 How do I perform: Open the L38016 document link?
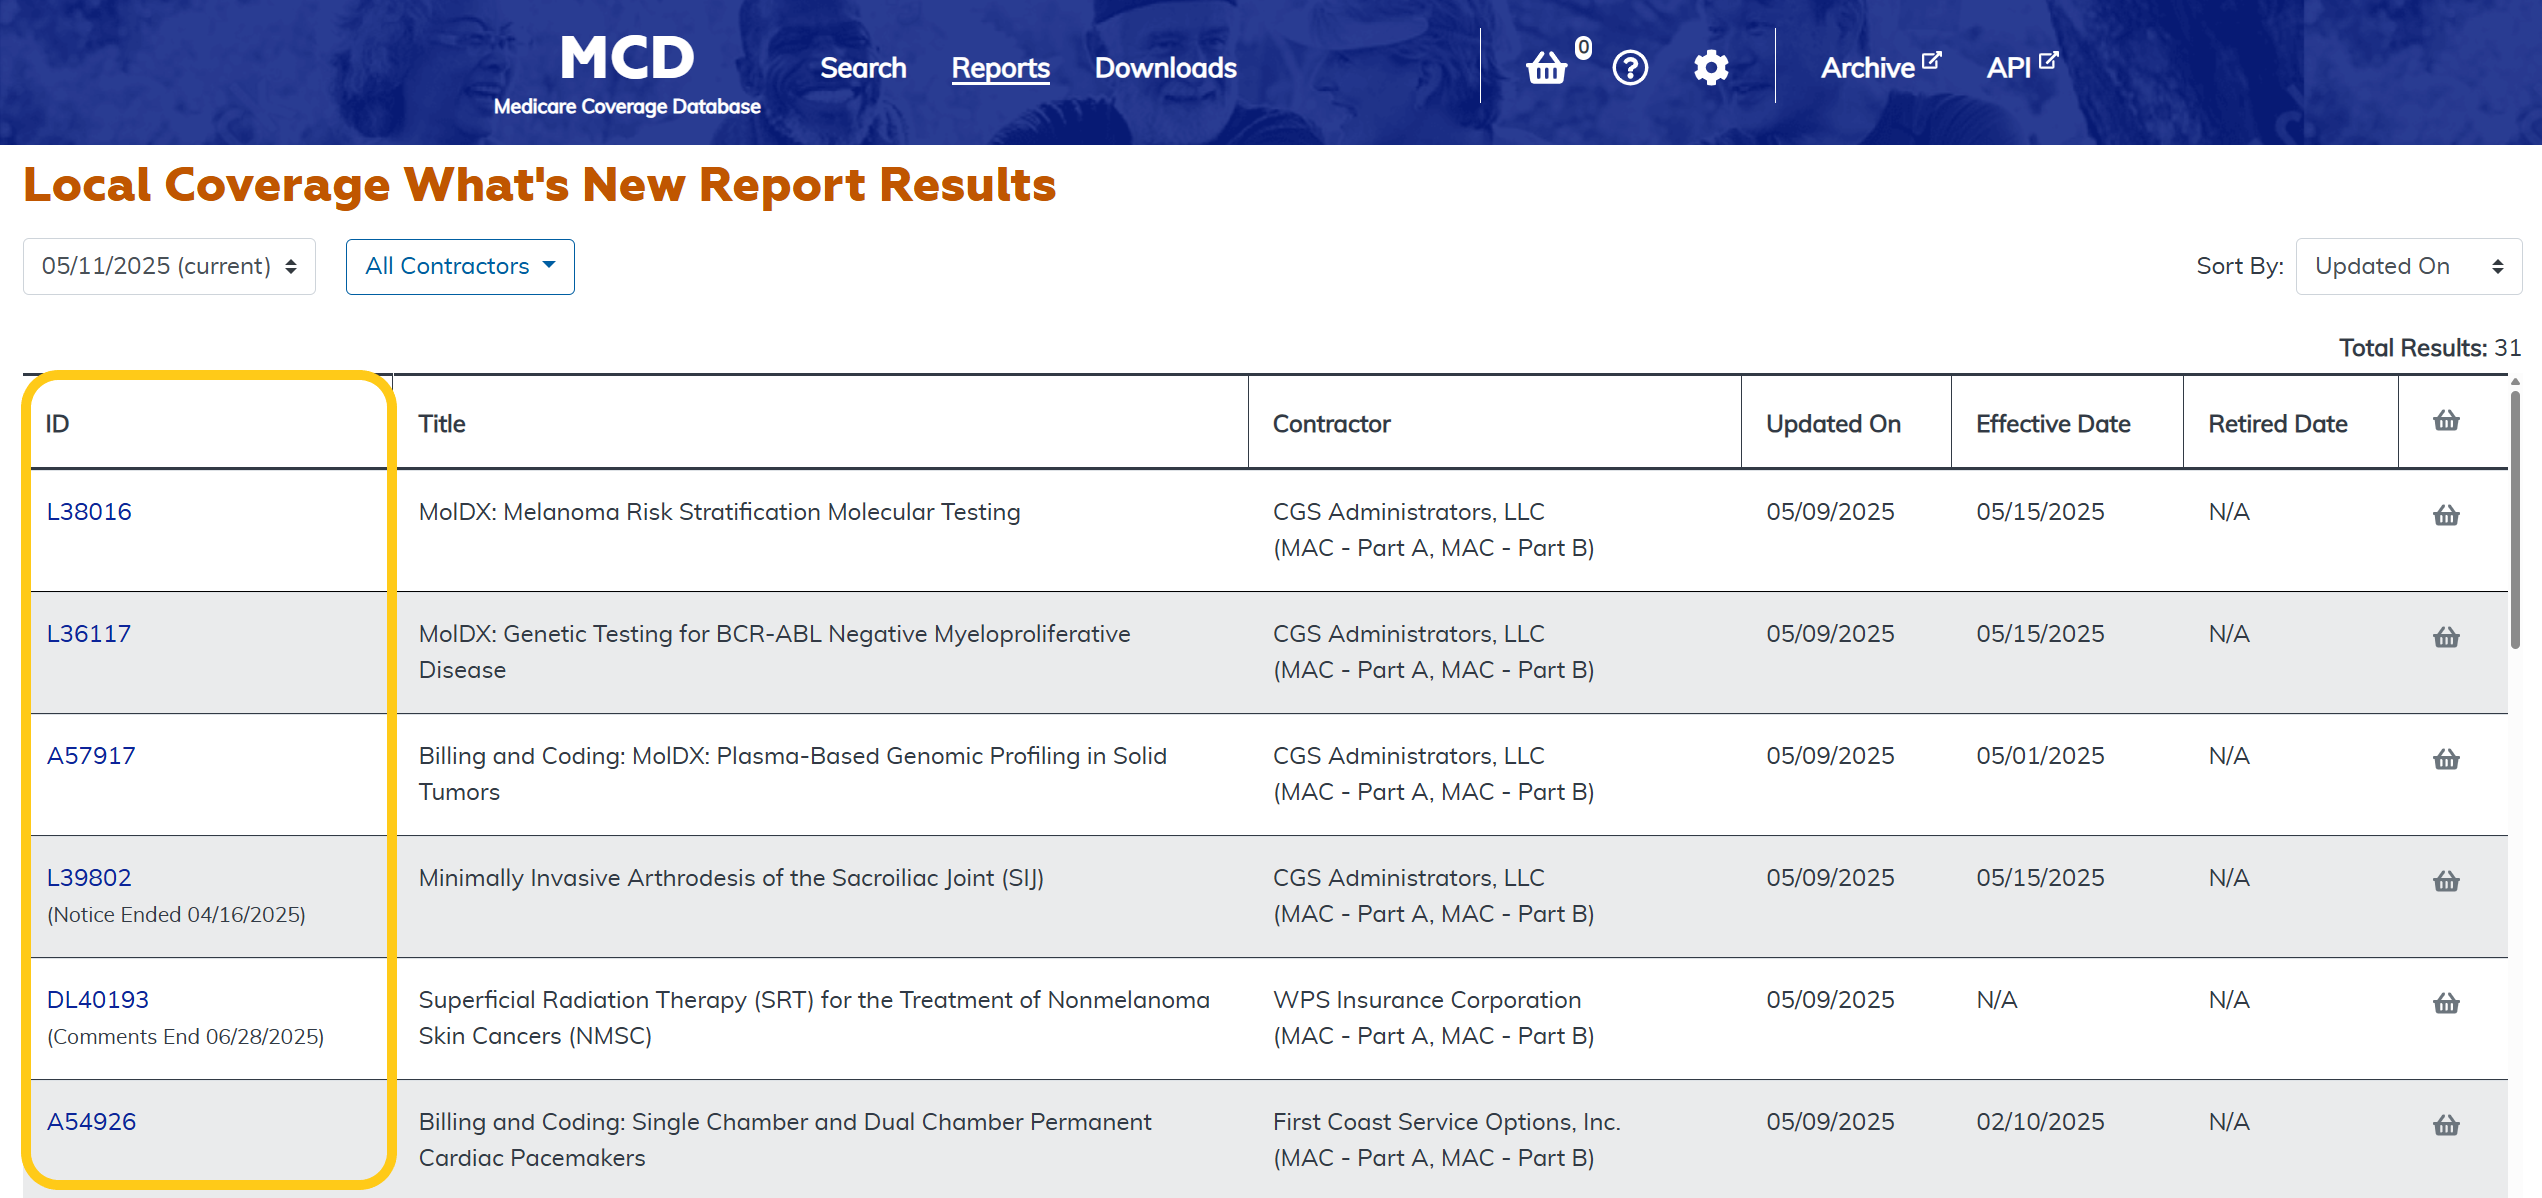point(89,511)
